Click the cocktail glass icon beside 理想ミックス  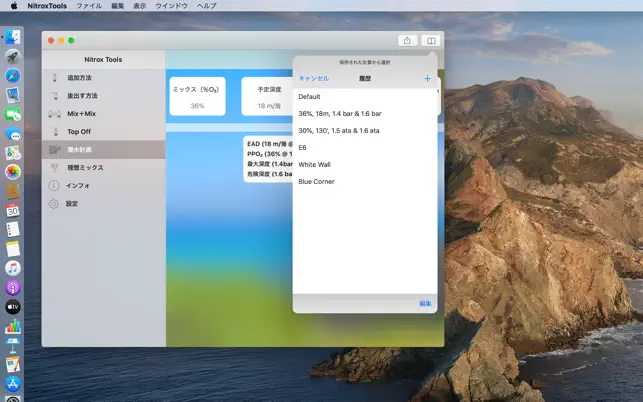coord(54,168)
